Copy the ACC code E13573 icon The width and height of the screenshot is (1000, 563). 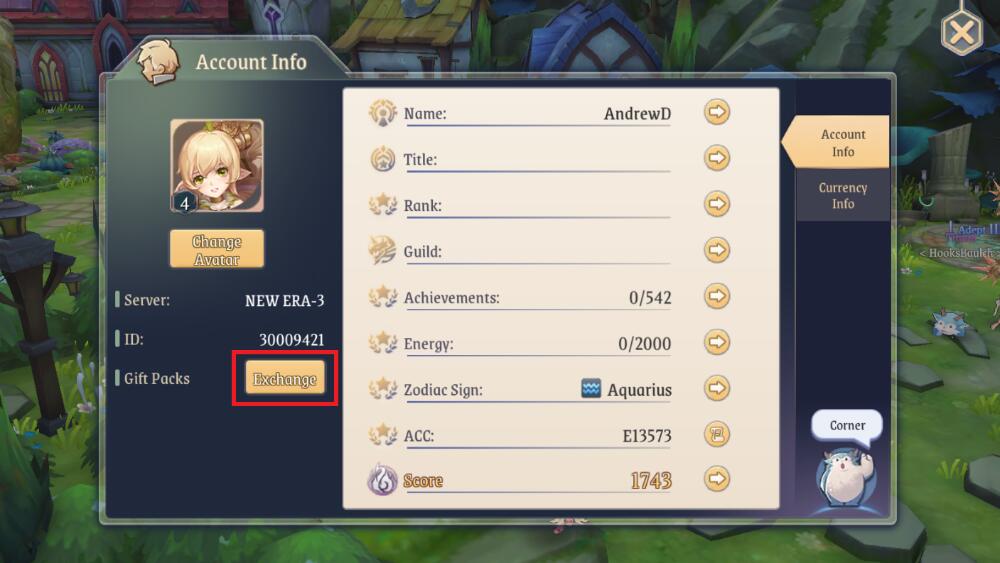click(717, 435)
